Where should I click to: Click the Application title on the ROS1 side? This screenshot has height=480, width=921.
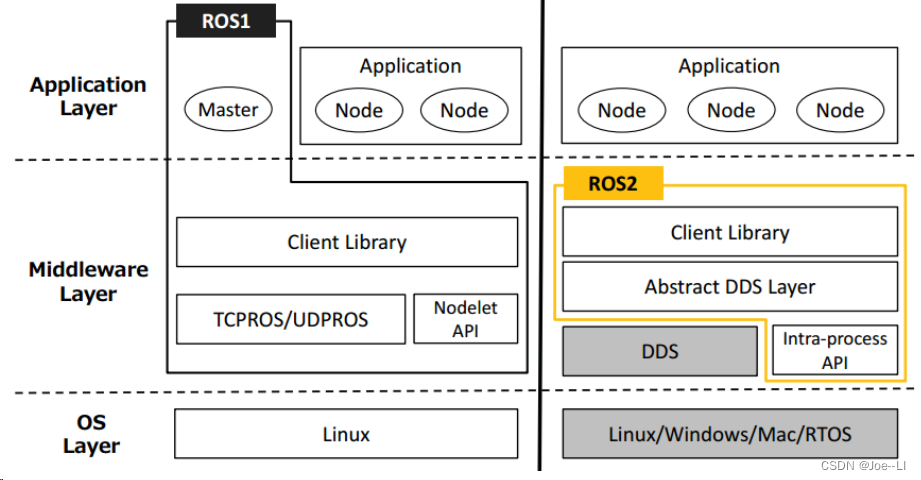click(411, 66)
